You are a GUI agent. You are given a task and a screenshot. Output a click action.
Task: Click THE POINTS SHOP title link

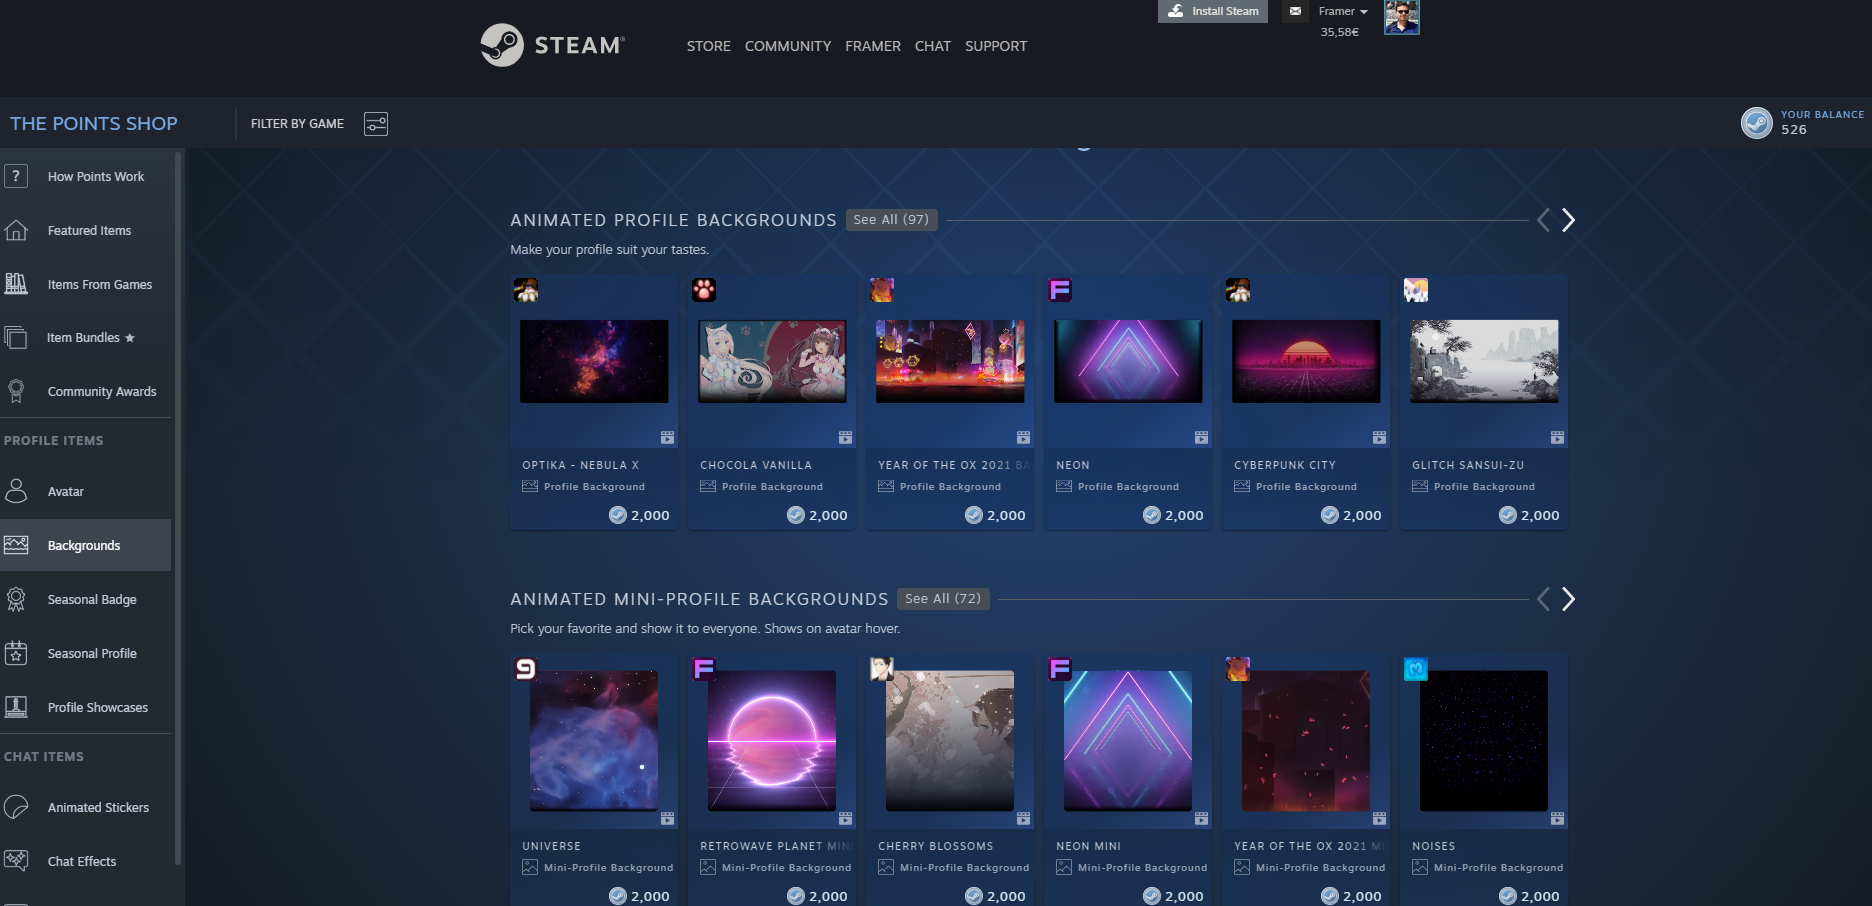click(x=94, y=123)
